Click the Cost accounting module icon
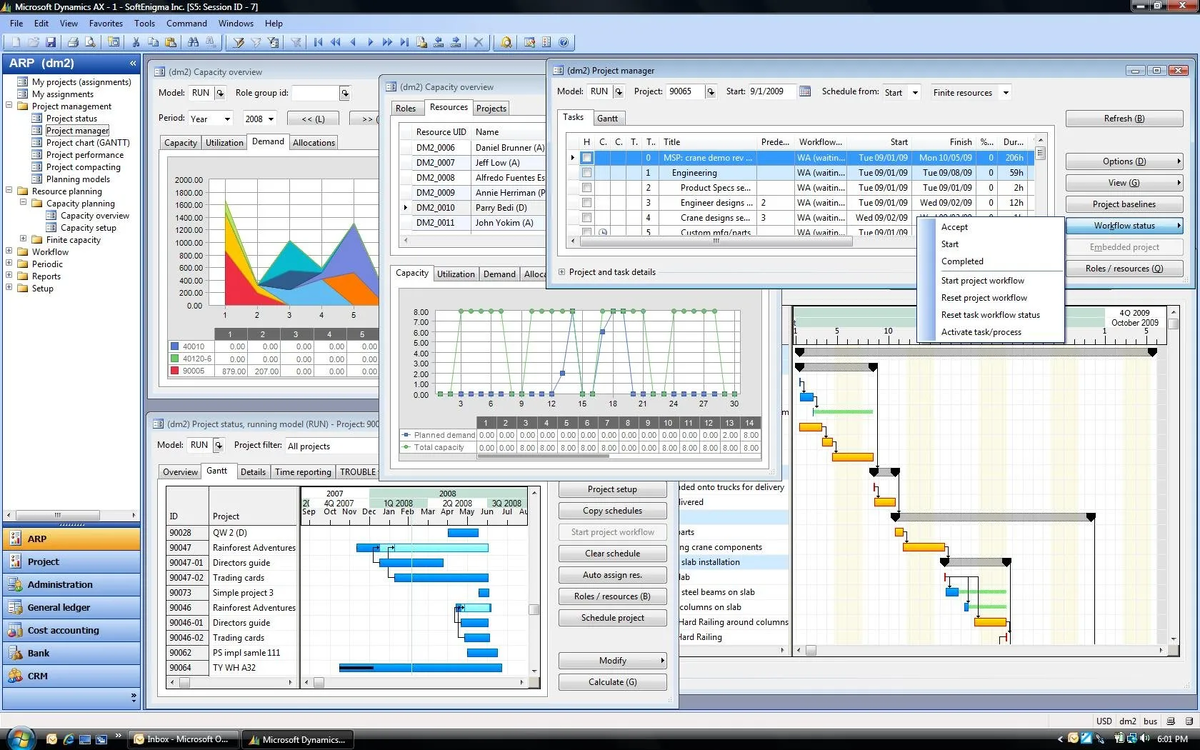 pyautogui.click(x=15, y=630)
